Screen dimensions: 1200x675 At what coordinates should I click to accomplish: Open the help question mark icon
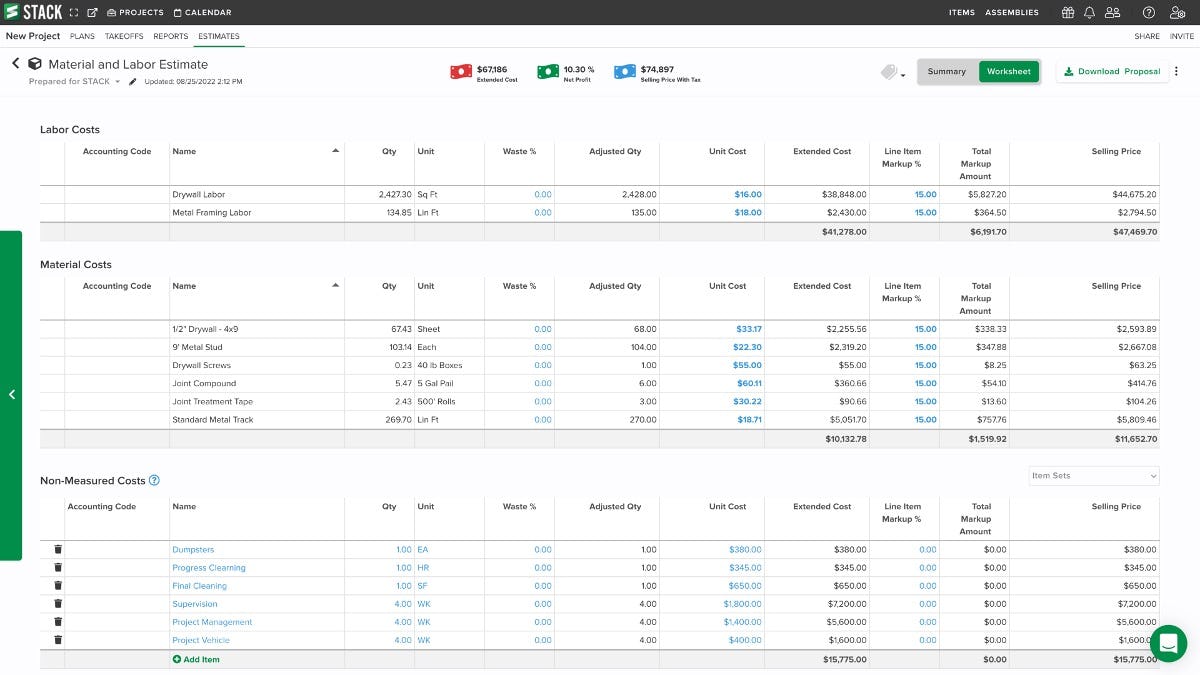(x=1146, y=12)
